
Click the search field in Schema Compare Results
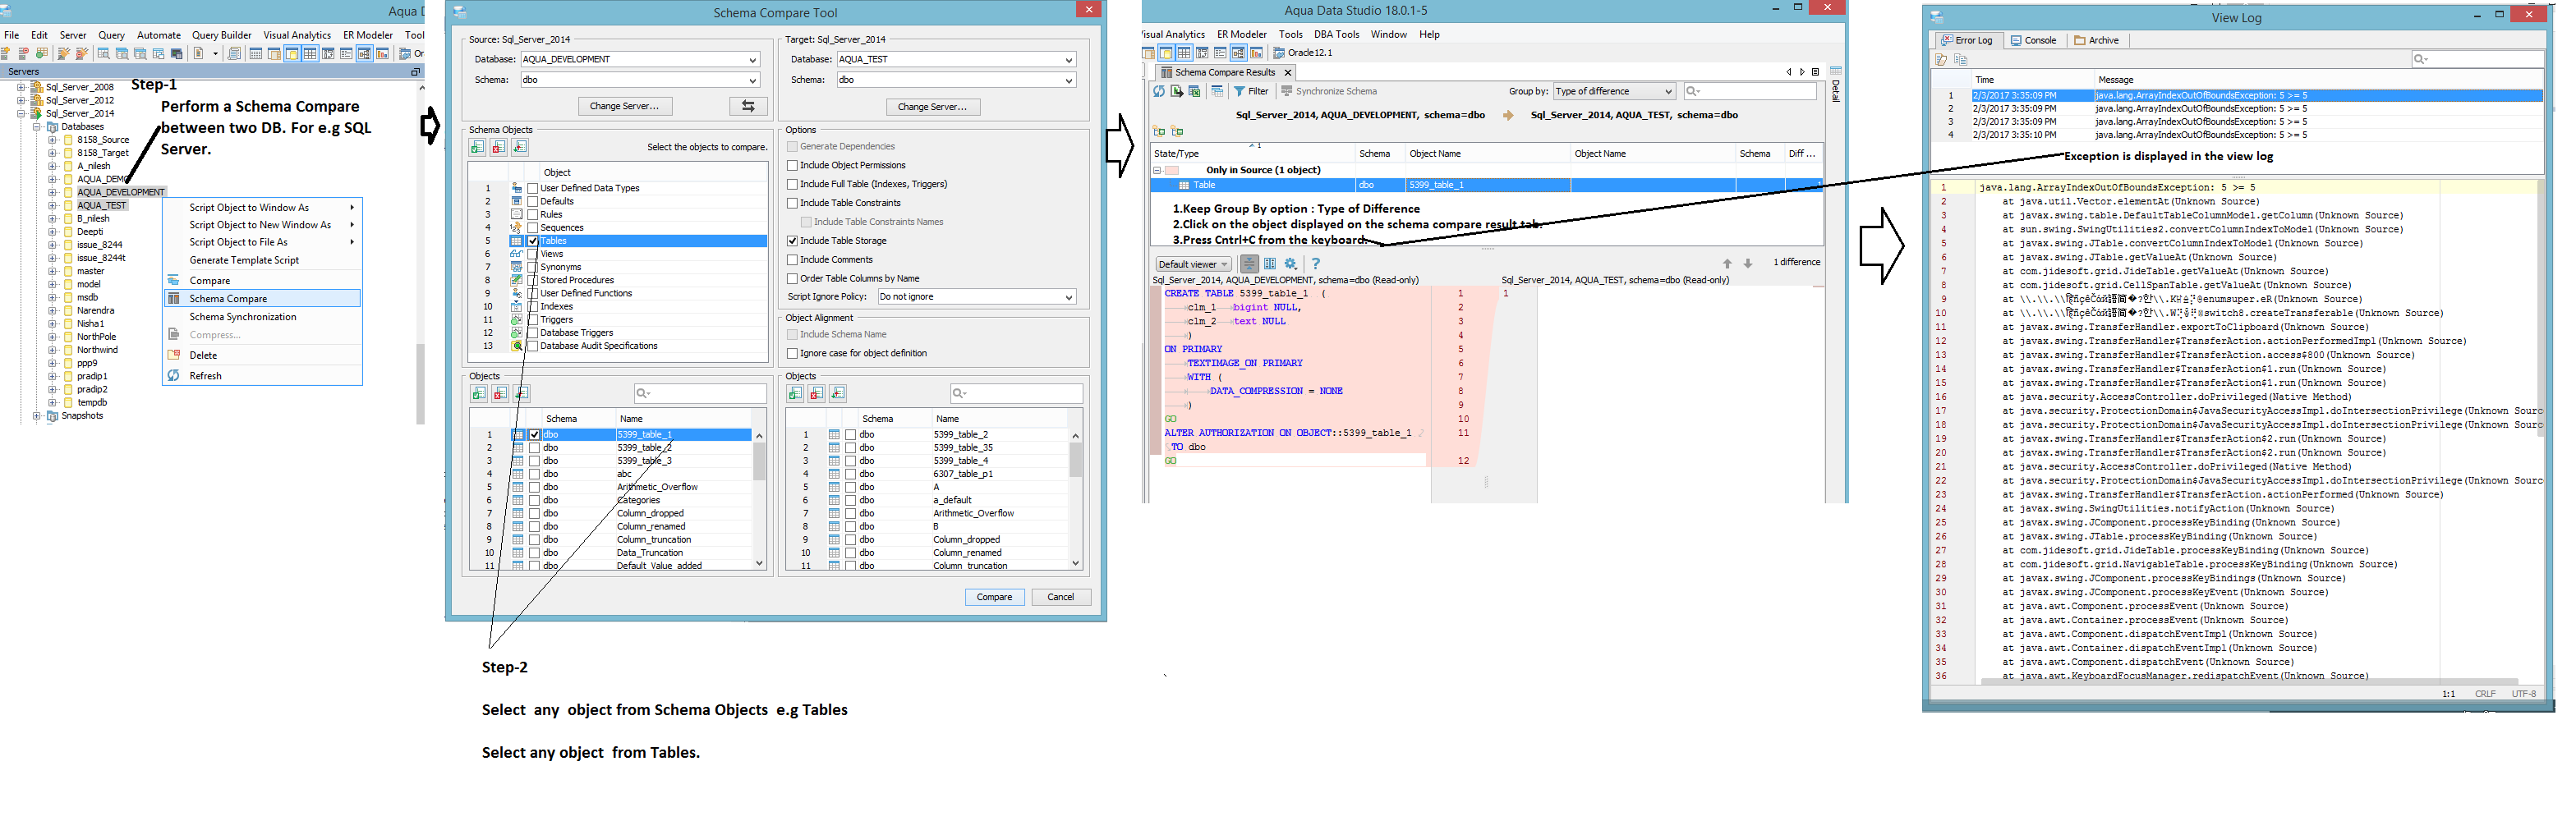1750,91
